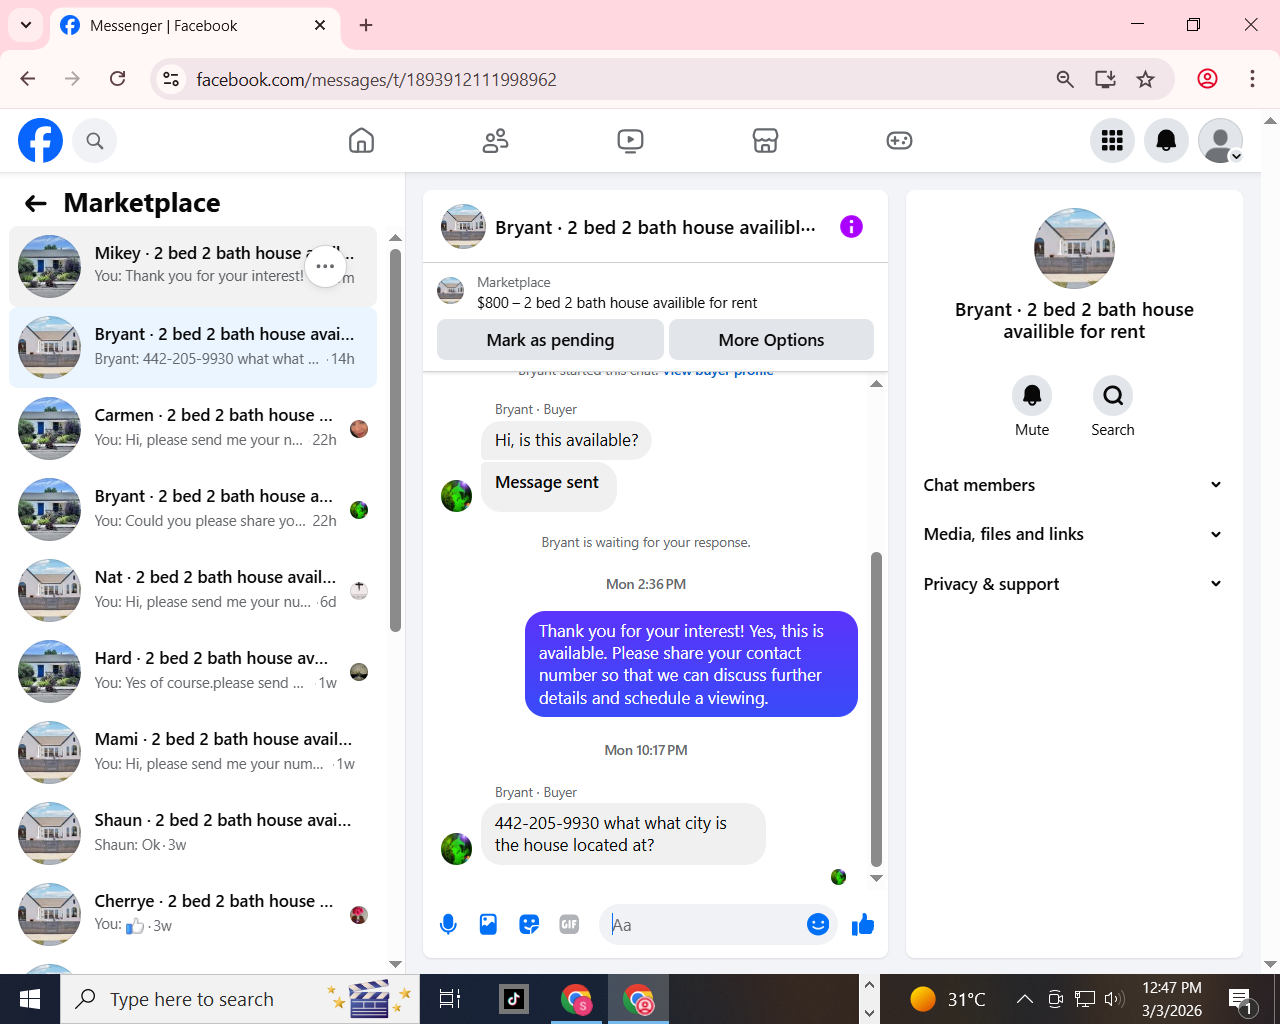This screenshot has height=1024, width=1280.
Task: Choose a sticker icon in composer
Action: coord(529,925)
